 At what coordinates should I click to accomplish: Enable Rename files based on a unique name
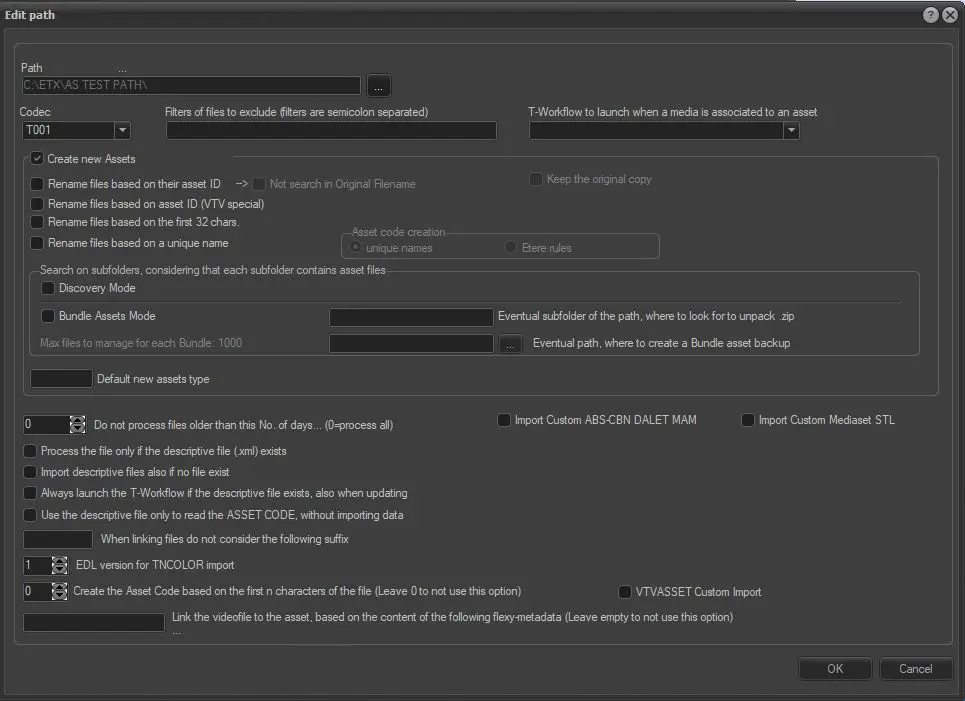click(x=38, y=243)
